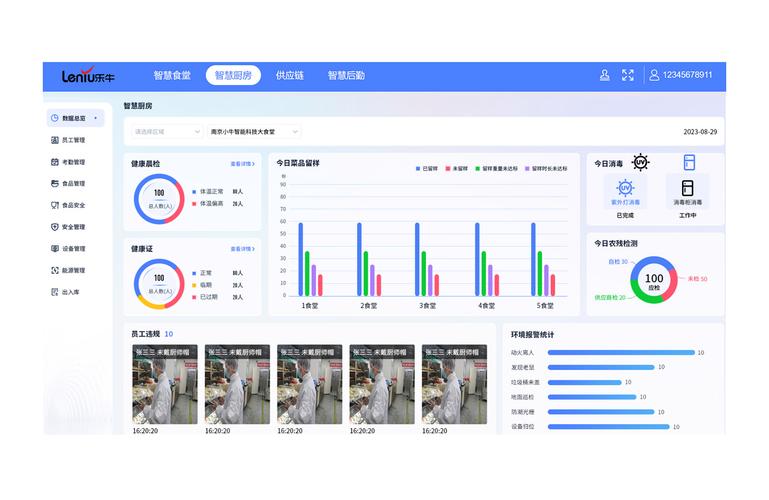Expand the 南京小牛智能科技大食堂 canteen dropdown

pyautogui.click(x=254, y=131)
